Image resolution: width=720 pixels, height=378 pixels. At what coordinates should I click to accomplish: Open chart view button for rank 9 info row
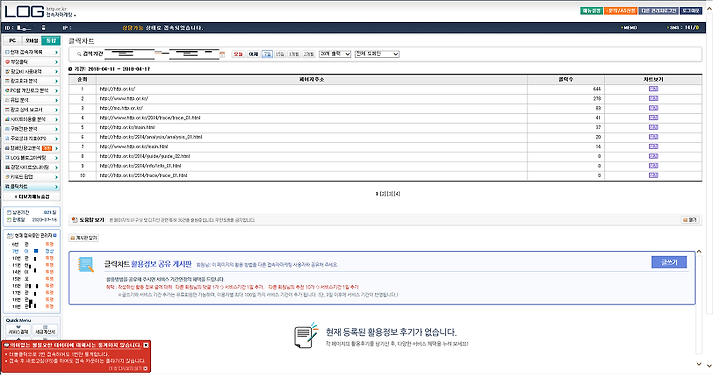tap(653, 166)
